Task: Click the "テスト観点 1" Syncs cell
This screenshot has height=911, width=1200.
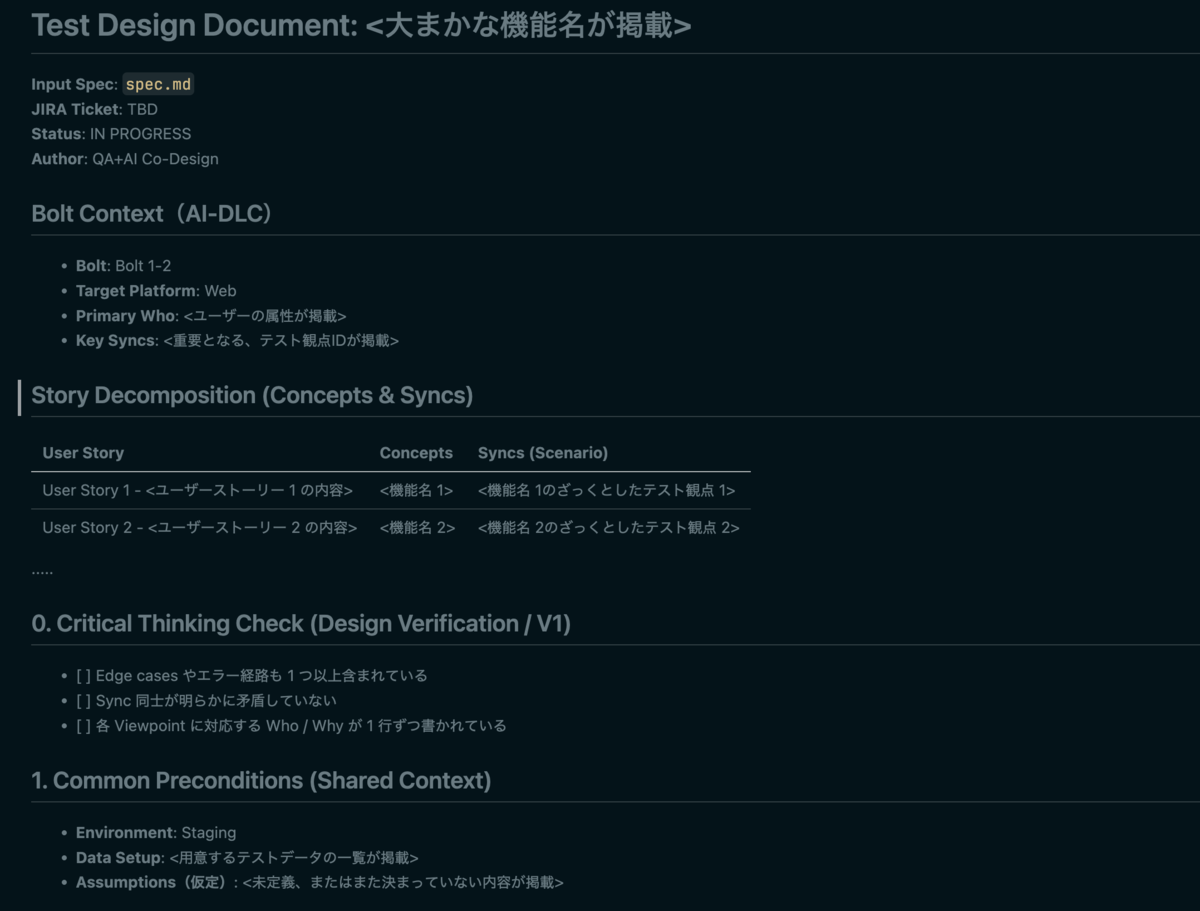Action: [x=607, y=491]
